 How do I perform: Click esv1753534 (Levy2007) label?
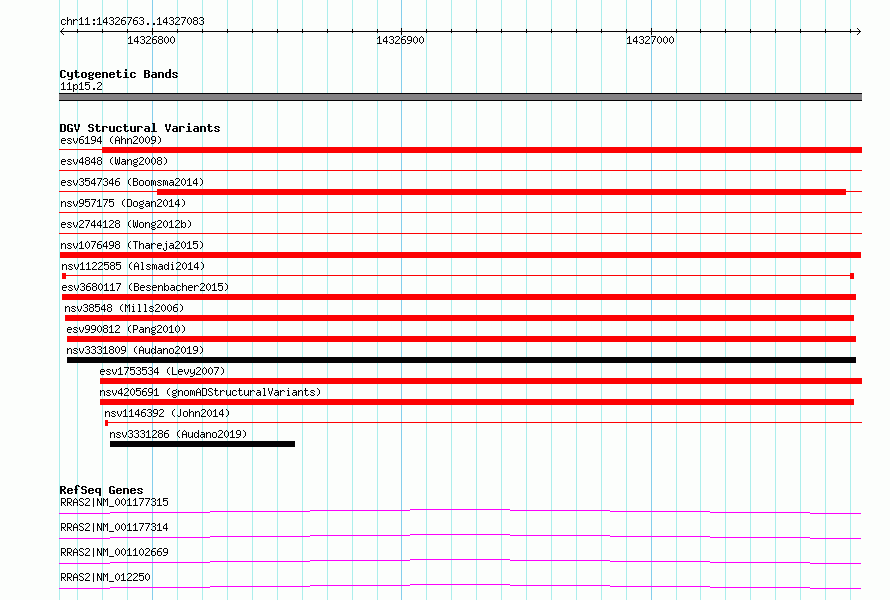click(x=162, y=371)
